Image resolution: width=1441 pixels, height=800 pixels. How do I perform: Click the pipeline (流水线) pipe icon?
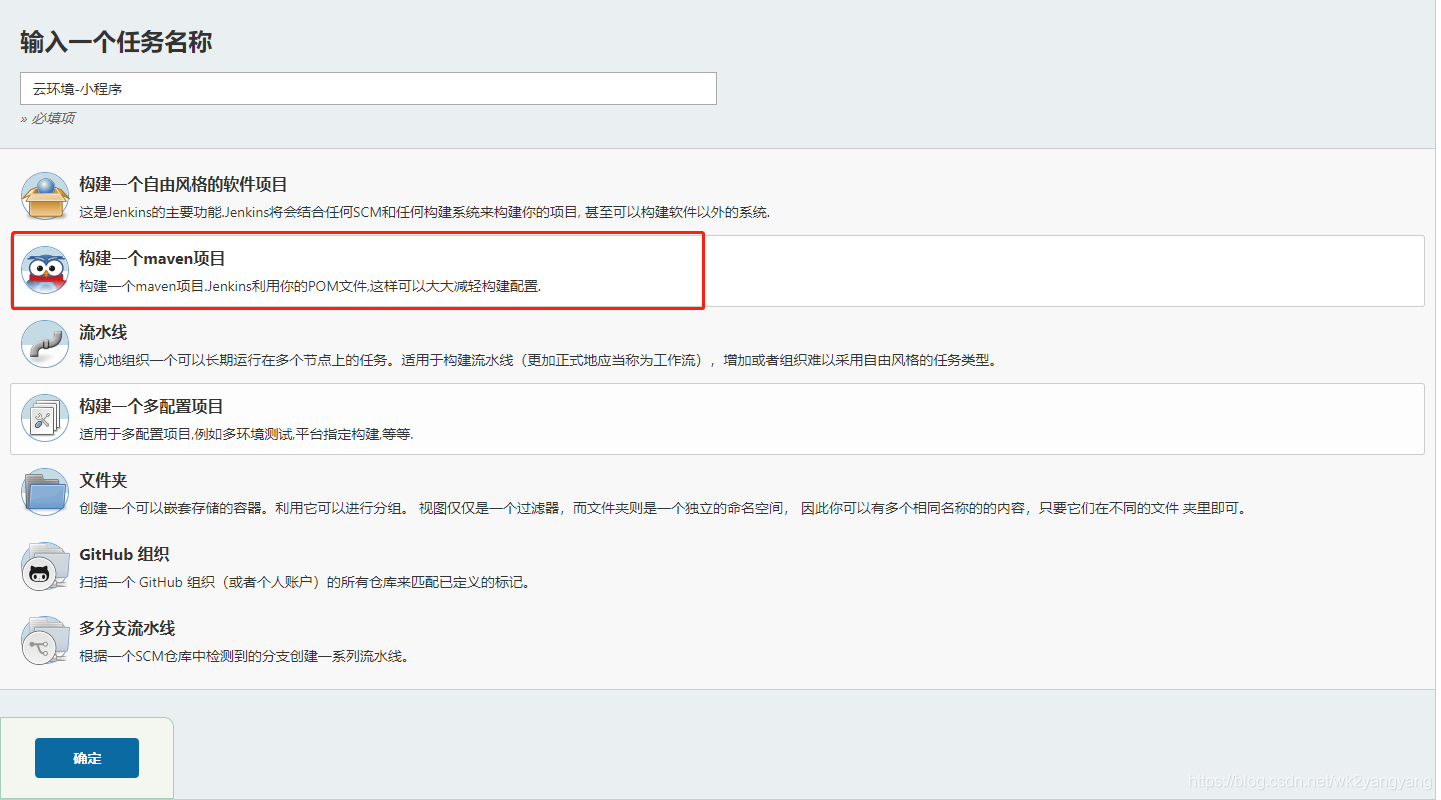tap(45, 344)
